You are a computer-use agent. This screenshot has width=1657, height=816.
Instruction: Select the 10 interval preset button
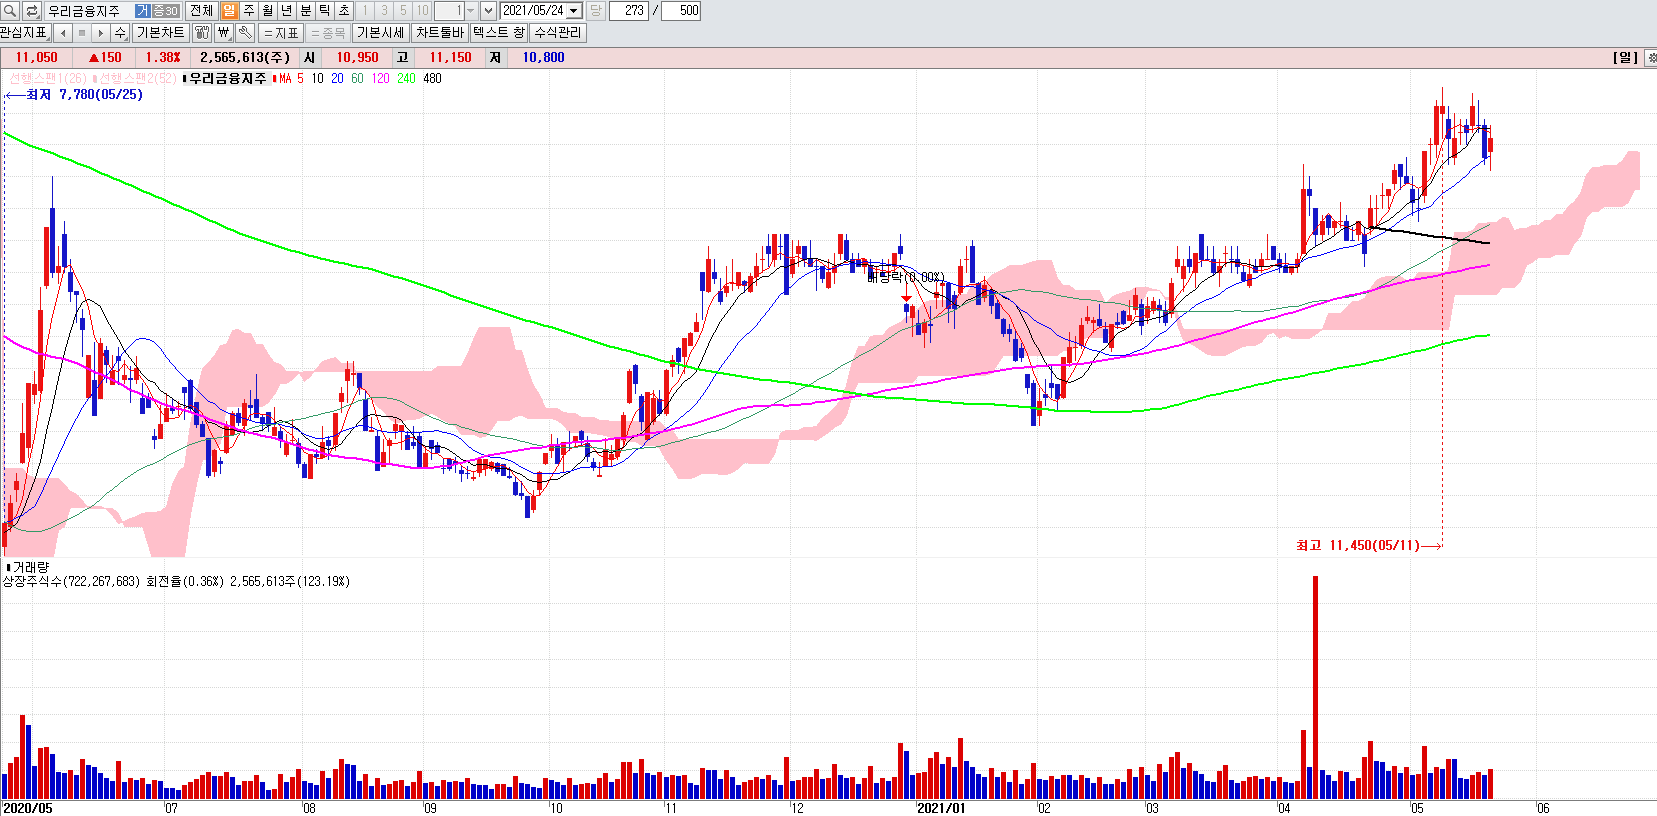[x=422, y=10]
